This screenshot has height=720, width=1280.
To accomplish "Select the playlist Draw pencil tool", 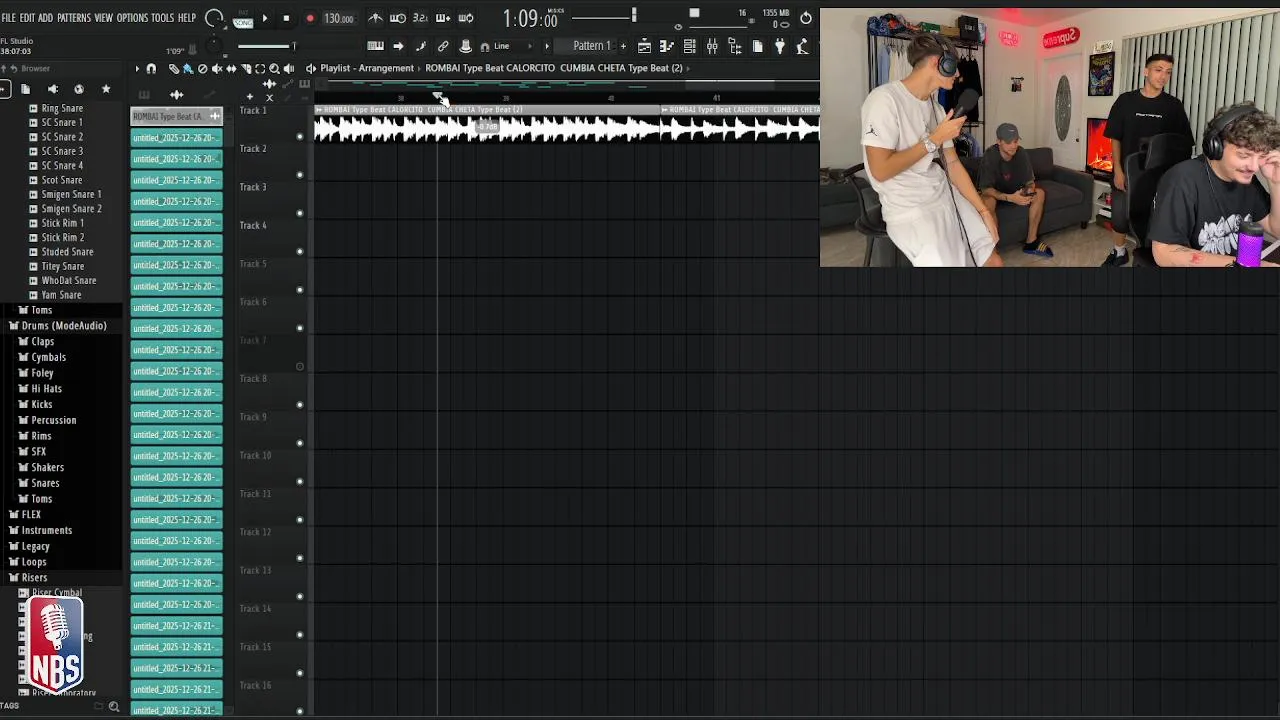I will (174, 68).
